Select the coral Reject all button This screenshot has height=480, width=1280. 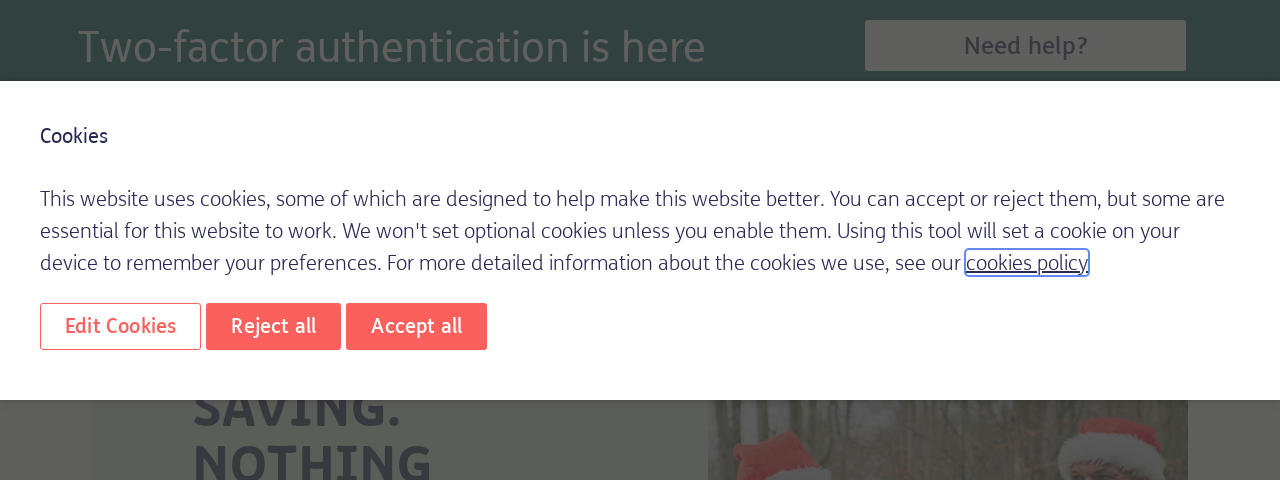(x=273, y=326)
